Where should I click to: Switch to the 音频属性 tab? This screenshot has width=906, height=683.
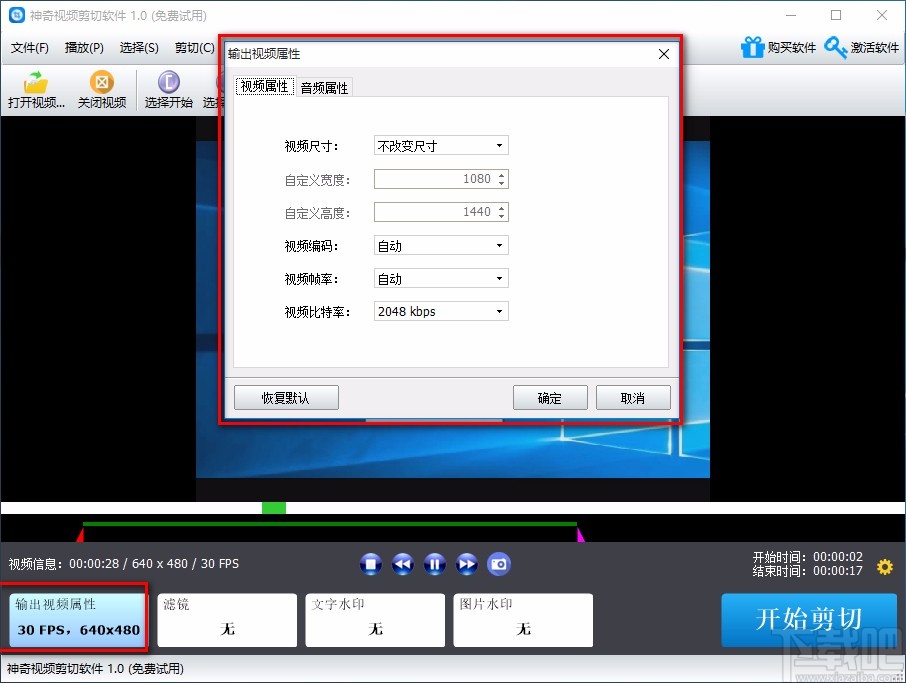pyautogui.click(x=324, y=87)
